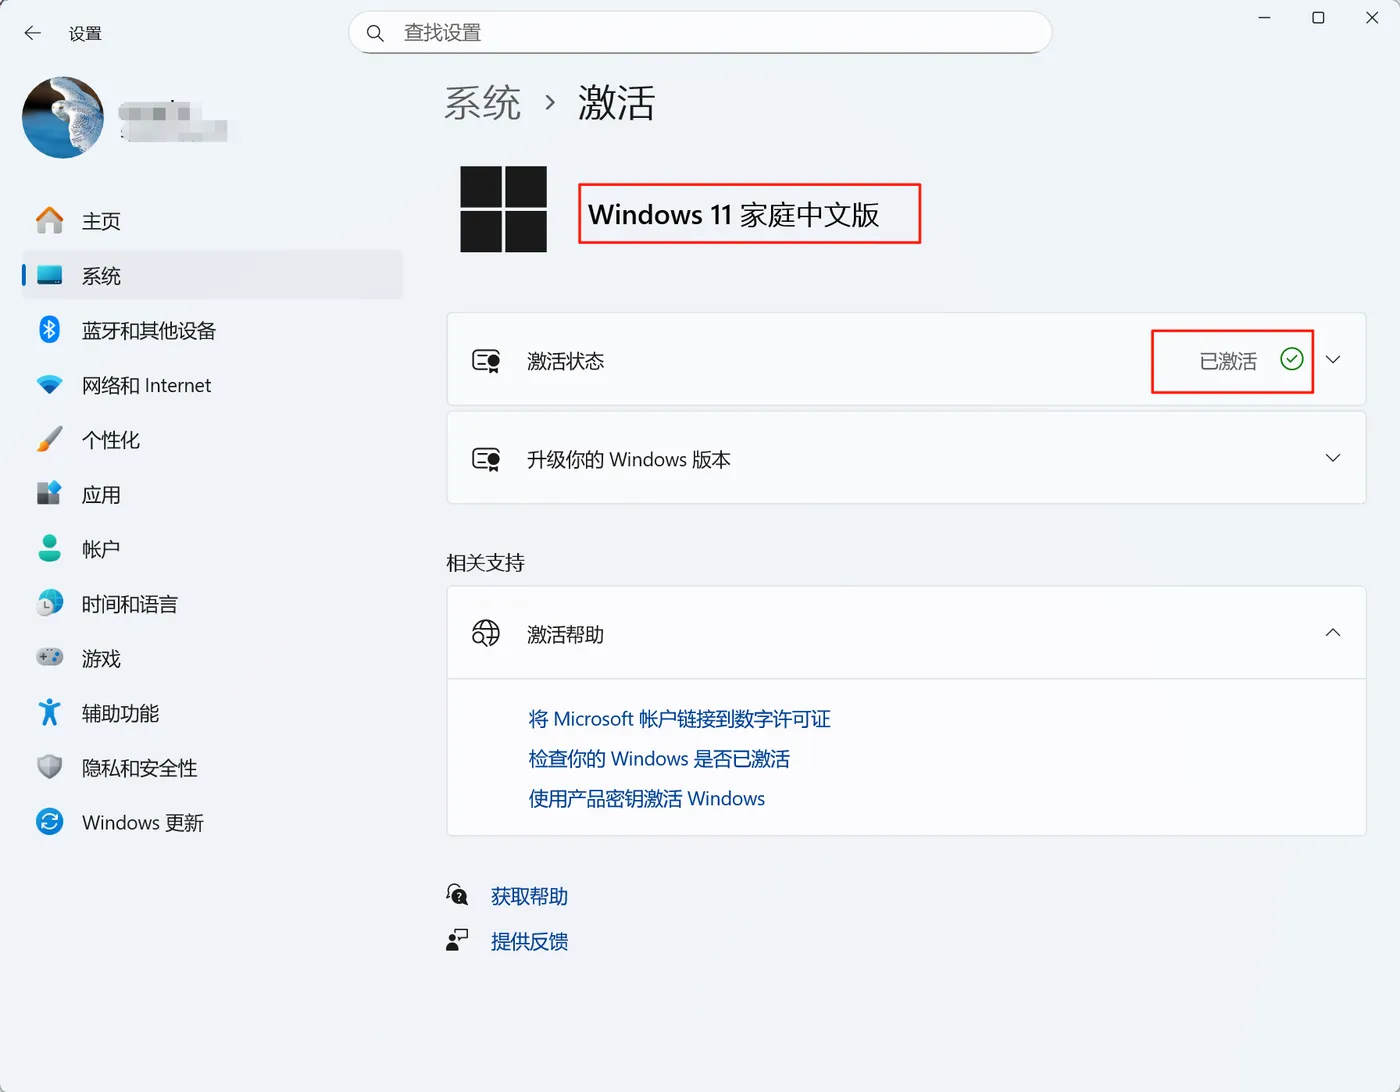The image size is (1400, 1092).
Task: Click the 主页 home icon
Action: (49, 220)
